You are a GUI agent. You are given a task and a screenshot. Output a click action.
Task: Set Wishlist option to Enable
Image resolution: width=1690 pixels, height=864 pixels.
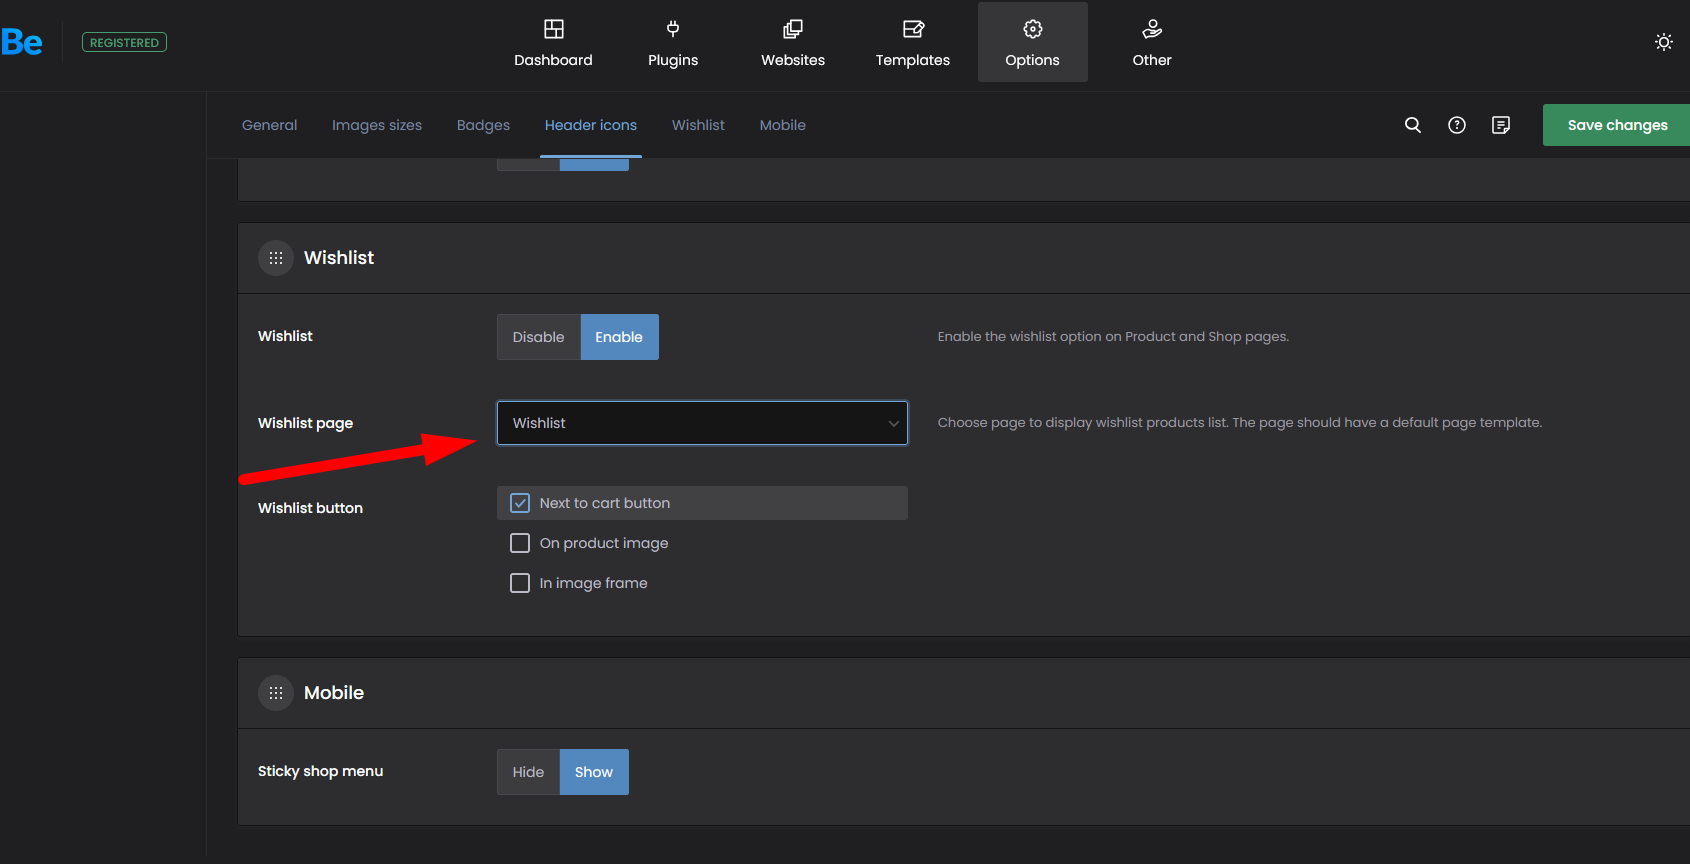coord(619,337)
